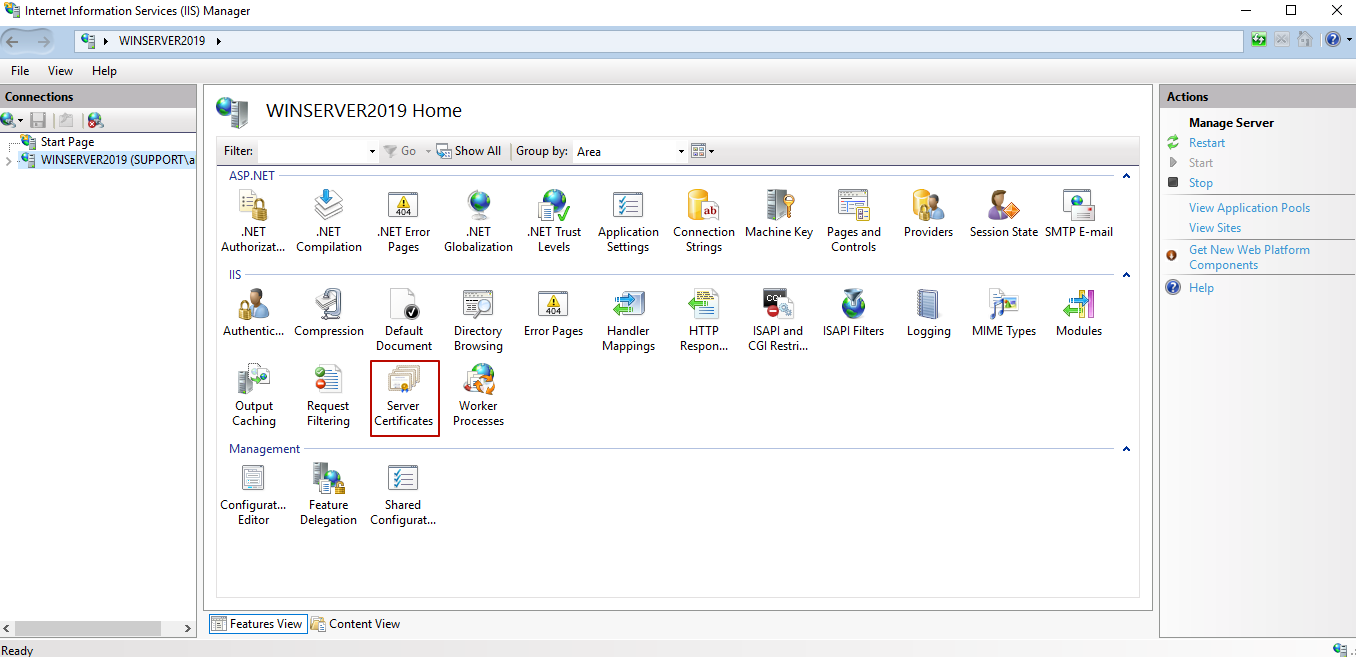Open the View menu
This screenshot has height=657, width=1356.
pyautogui.click(x=60, y=70)
